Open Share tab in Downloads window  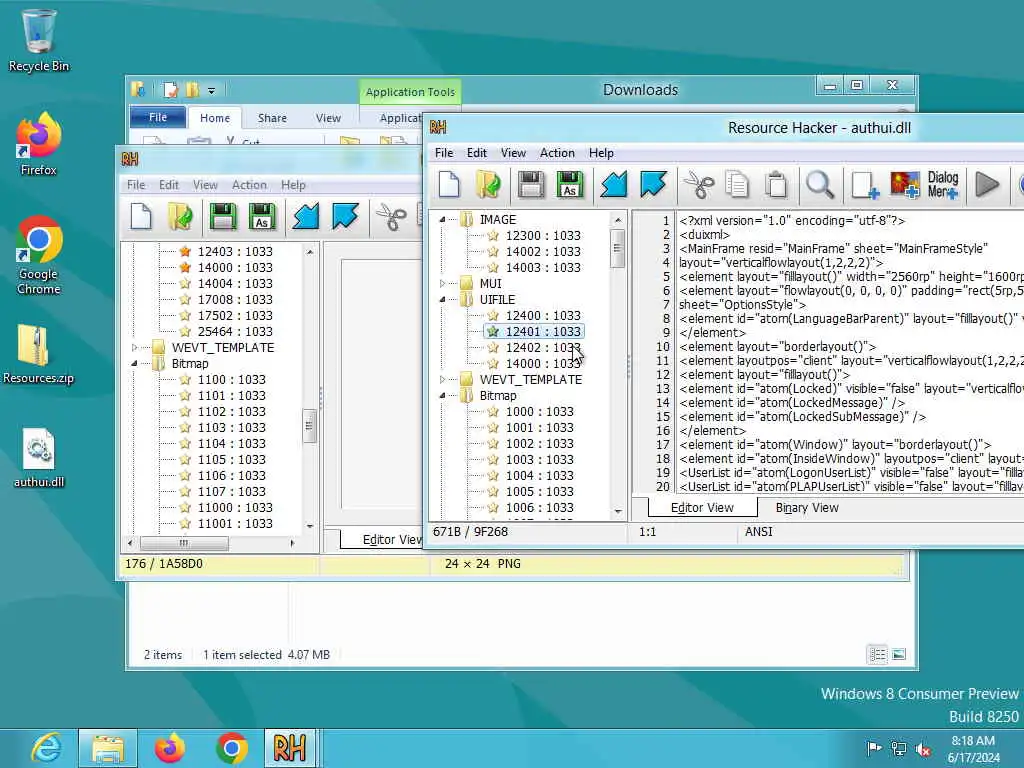click(272, 118)
